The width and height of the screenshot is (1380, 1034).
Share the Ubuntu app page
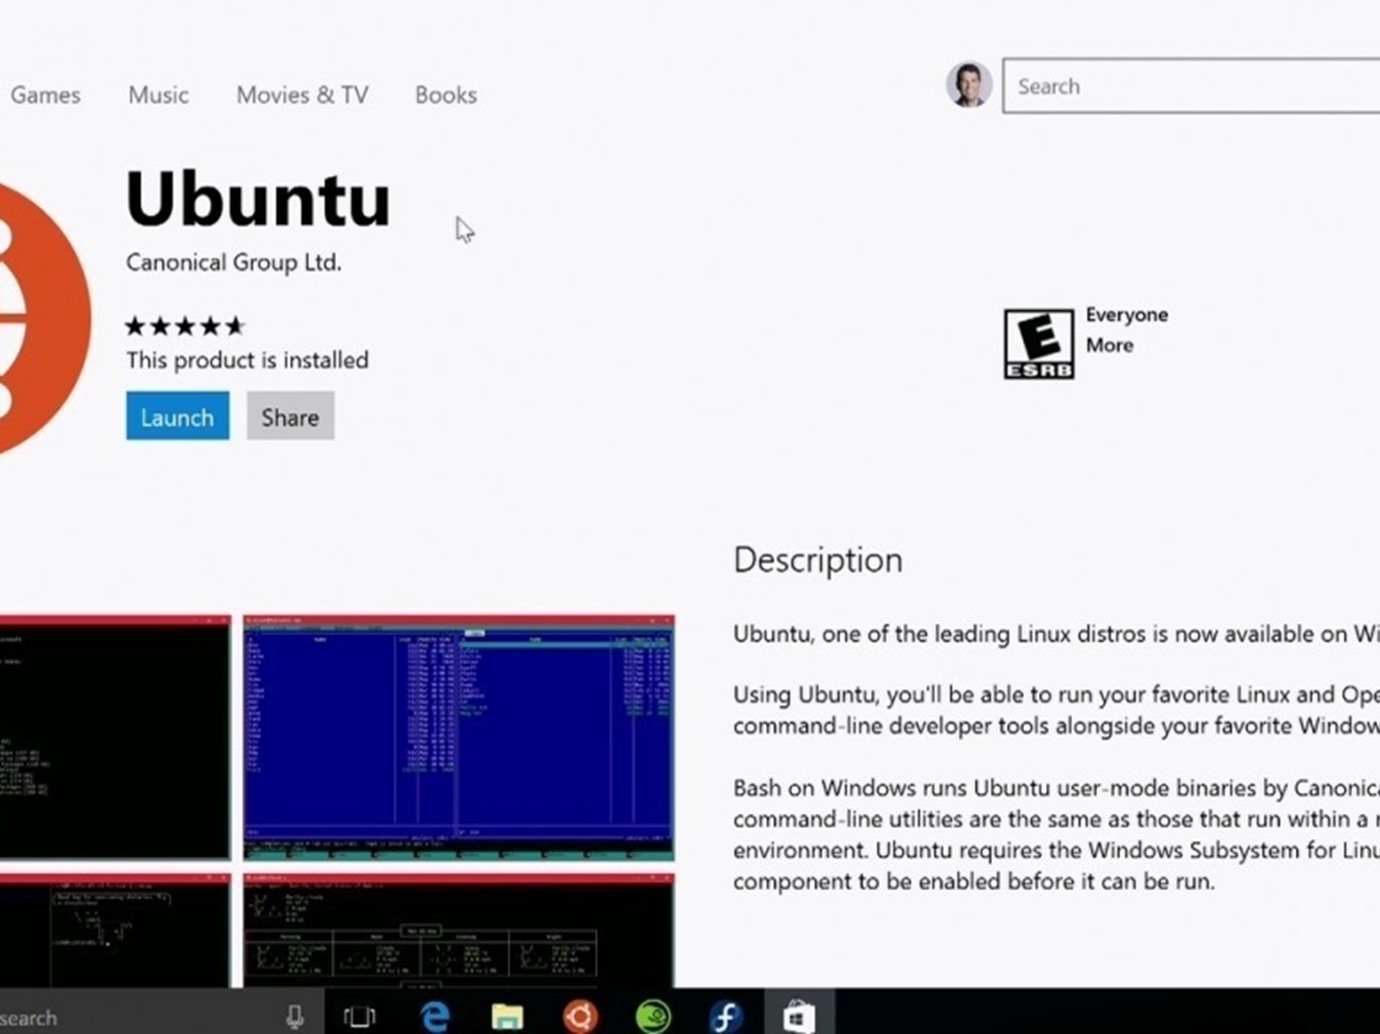coord(290,416)
